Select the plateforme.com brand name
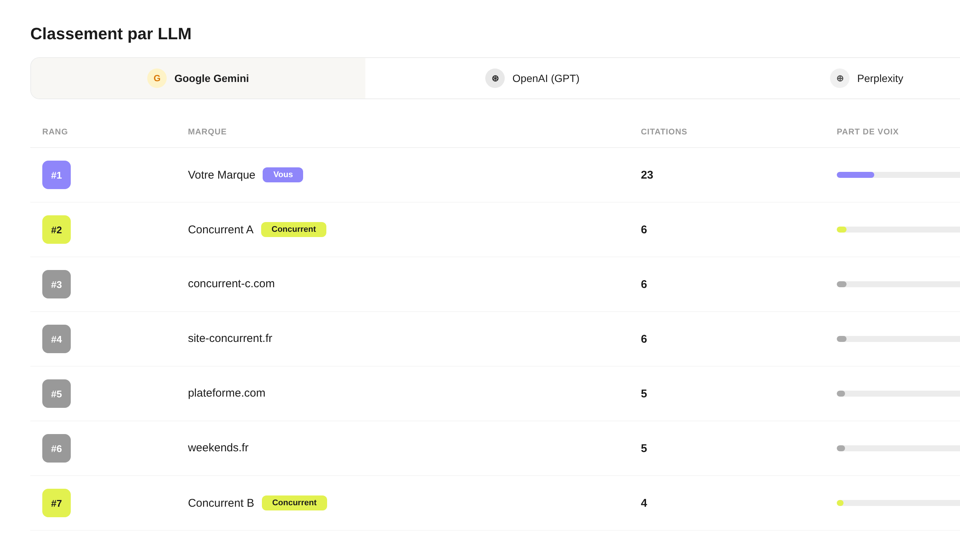 tap(227, 393)
